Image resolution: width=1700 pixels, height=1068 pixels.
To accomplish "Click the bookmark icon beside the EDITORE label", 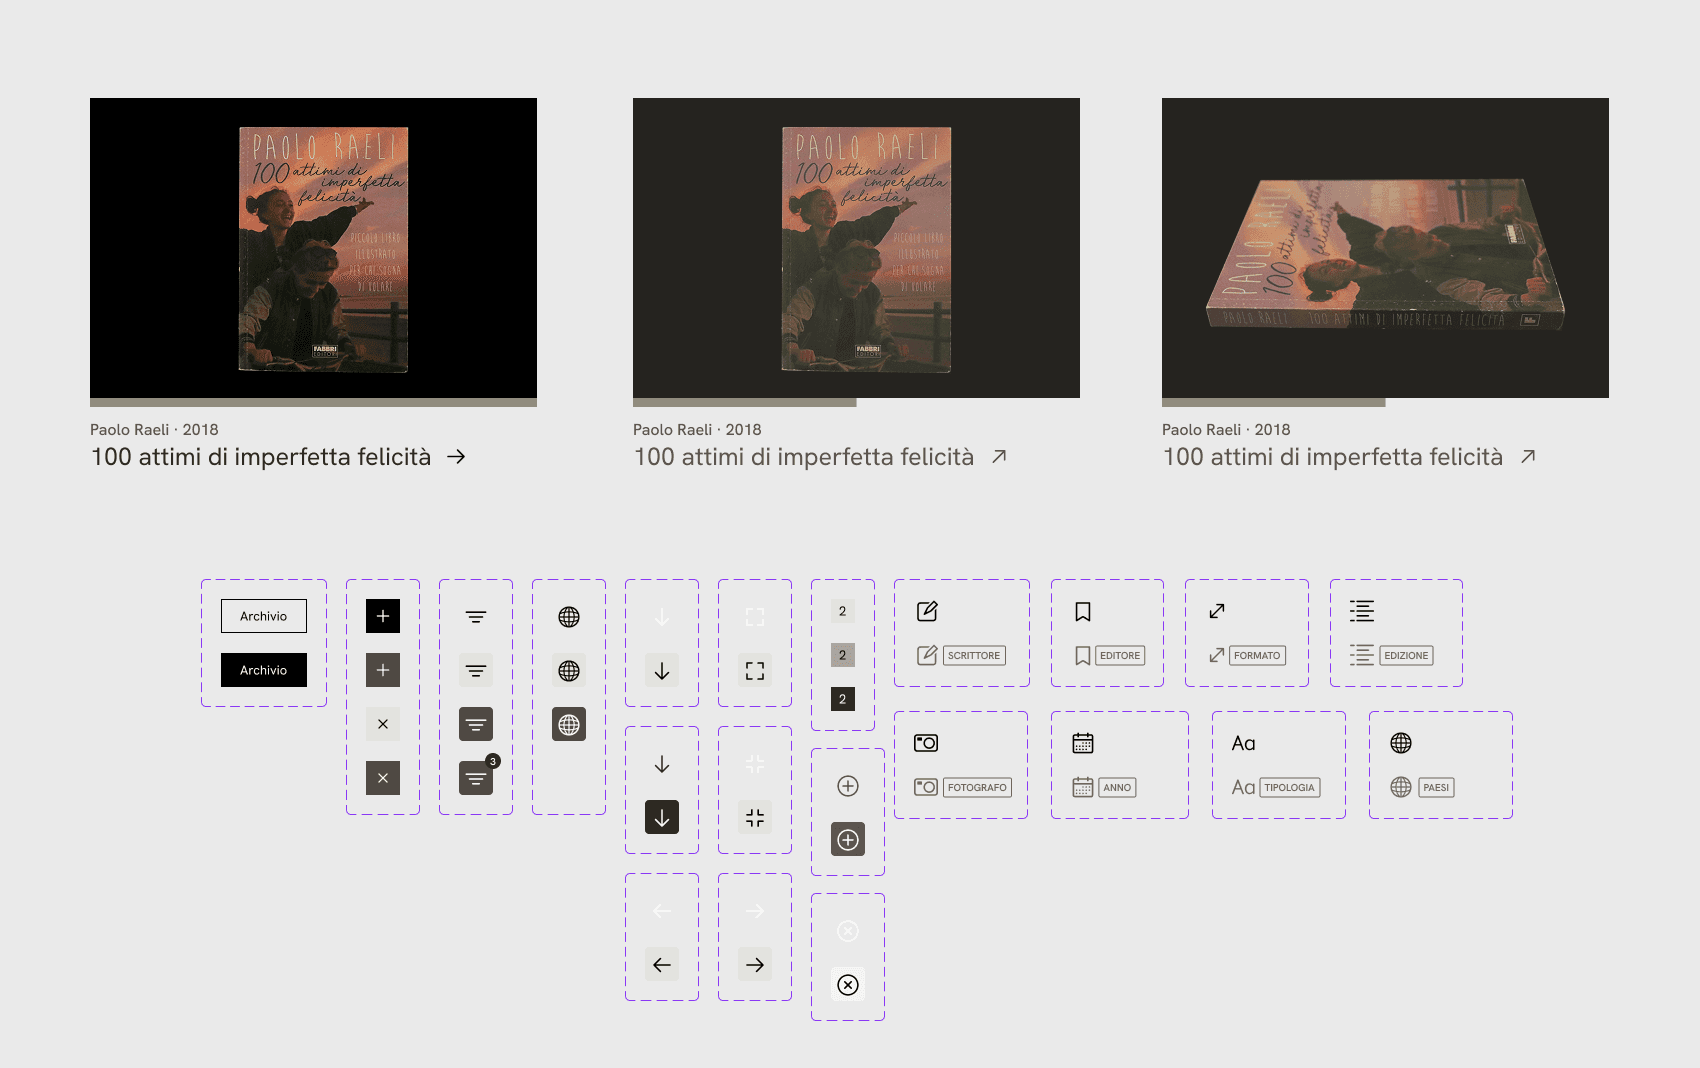I will [x=1083, y=655].
